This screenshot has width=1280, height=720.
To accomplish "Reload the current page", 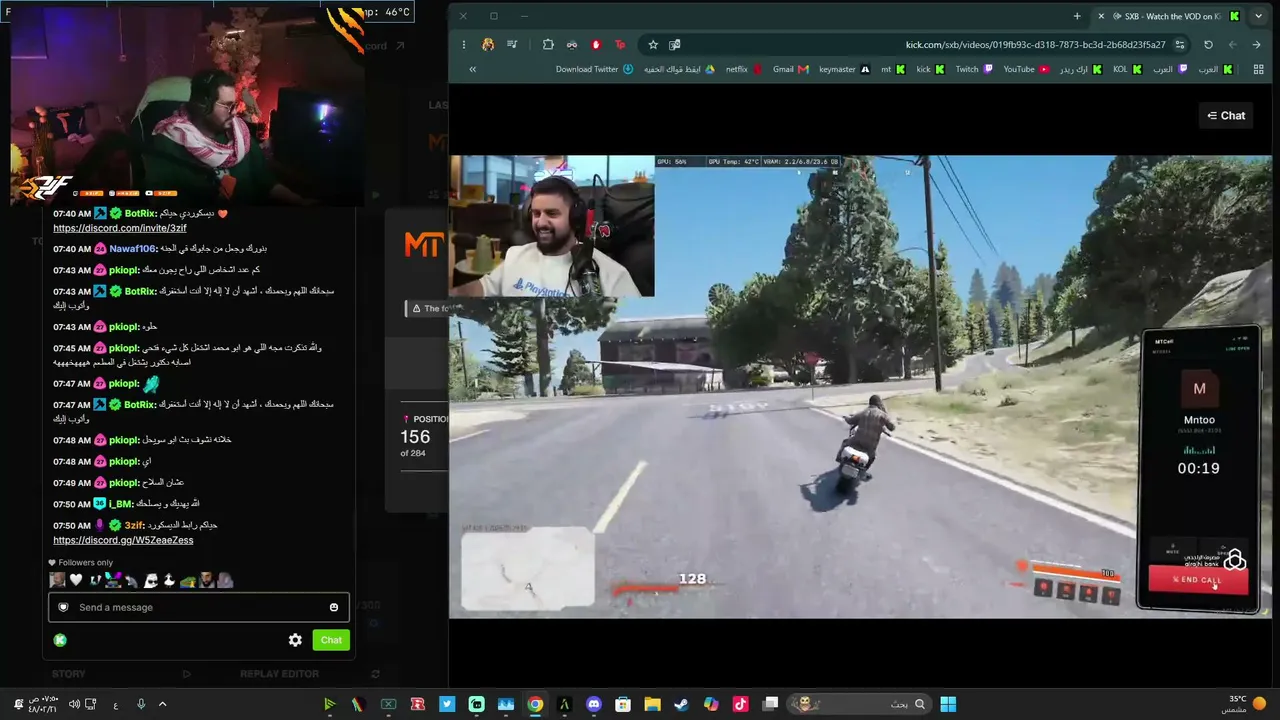I will [x=1208, y=44].
